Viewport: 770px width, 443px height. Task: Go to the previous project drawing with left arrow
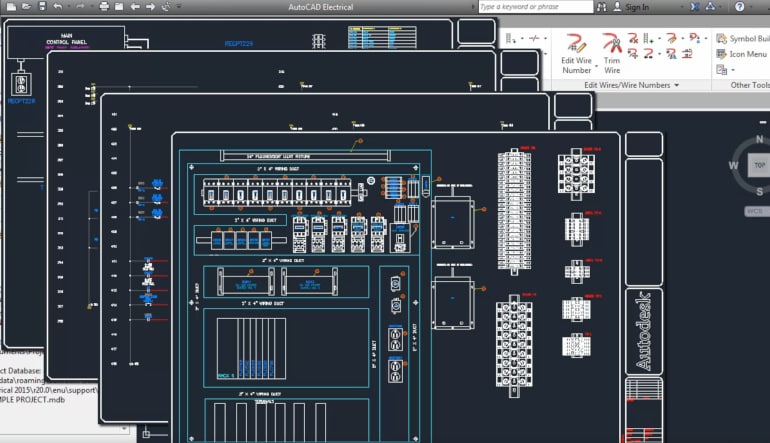(135, 7)
